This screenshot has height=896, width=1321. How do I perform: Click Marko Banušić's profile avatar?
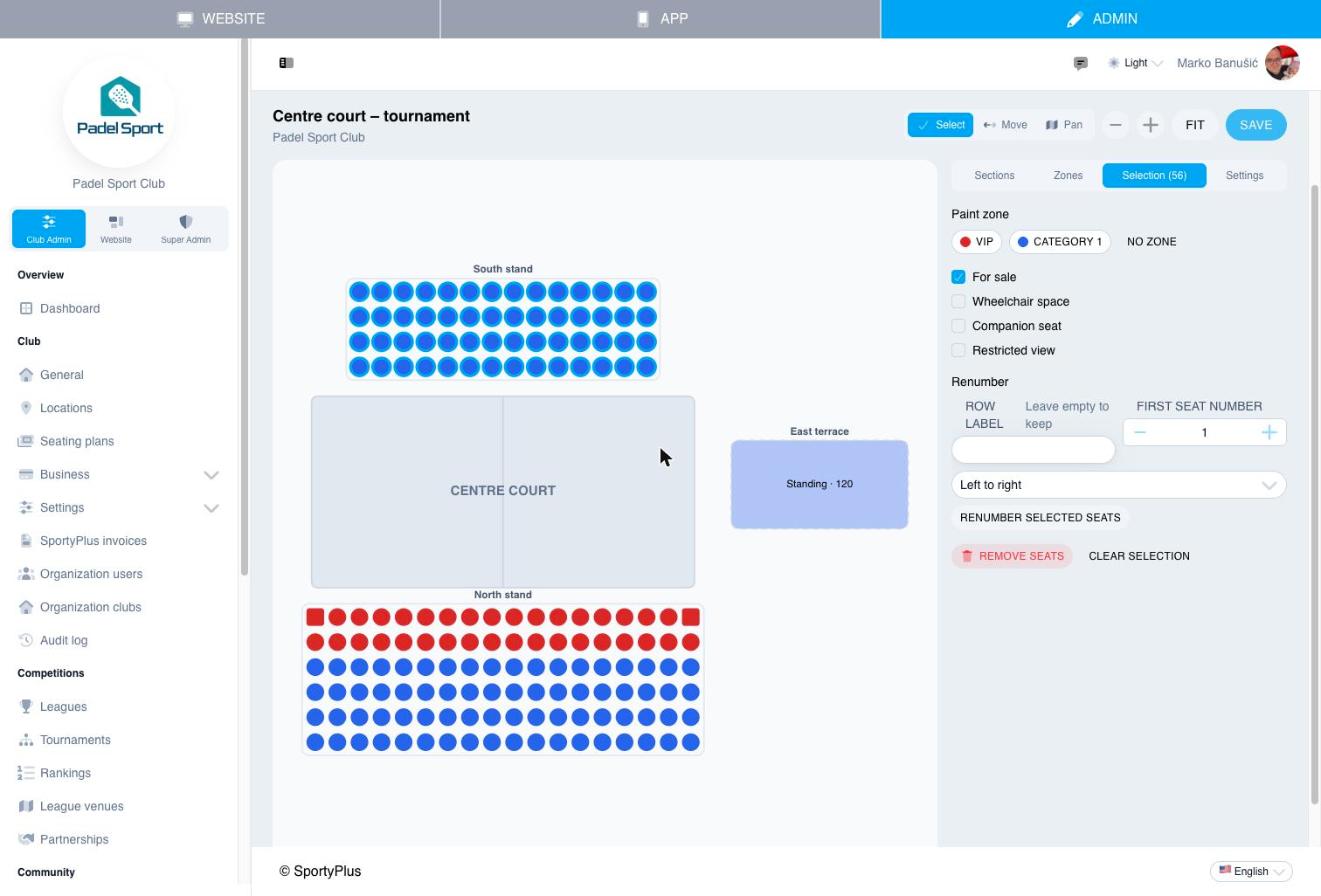1282,63
